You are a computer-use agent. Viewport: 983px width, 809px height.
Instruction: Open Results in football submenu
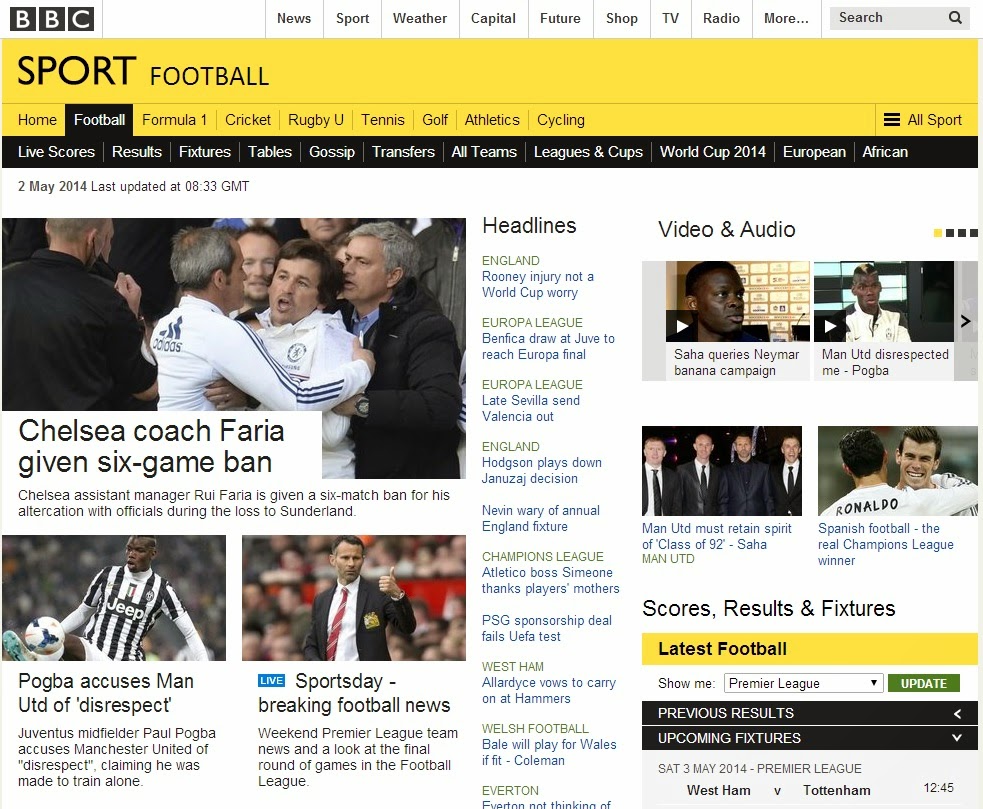coord(137,152)
